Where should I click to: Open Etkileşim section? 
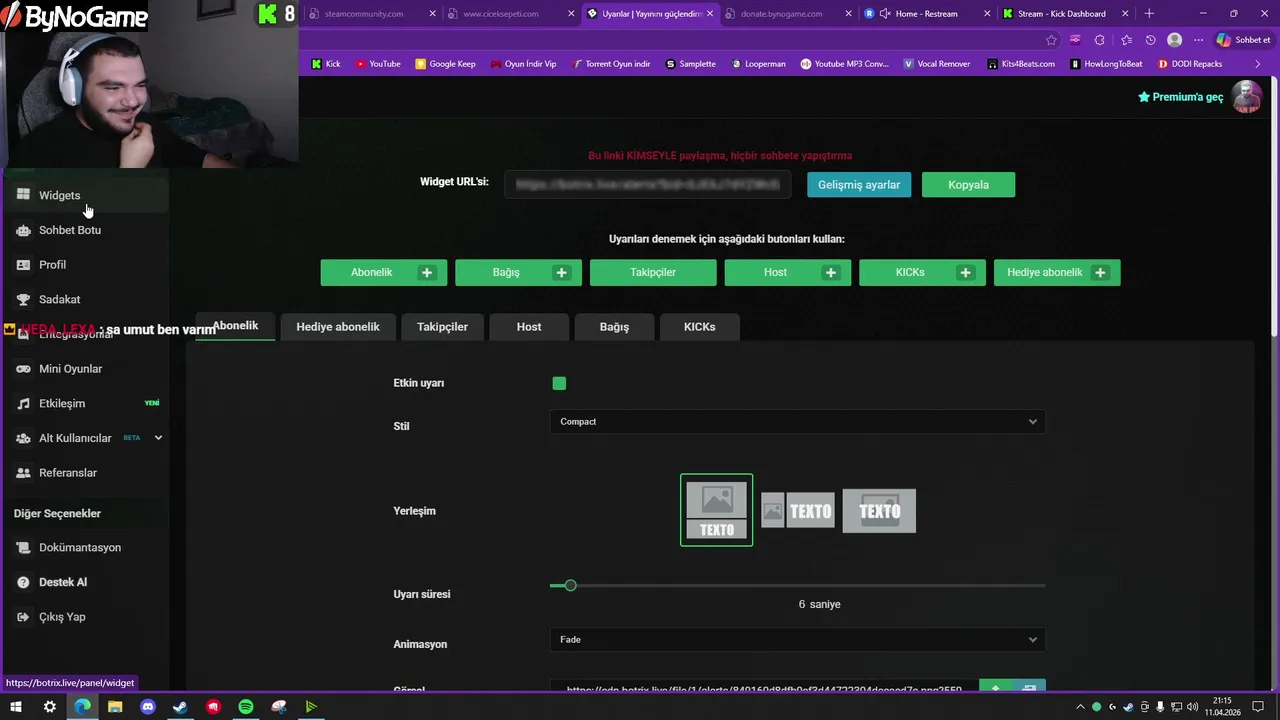point(84,403)
